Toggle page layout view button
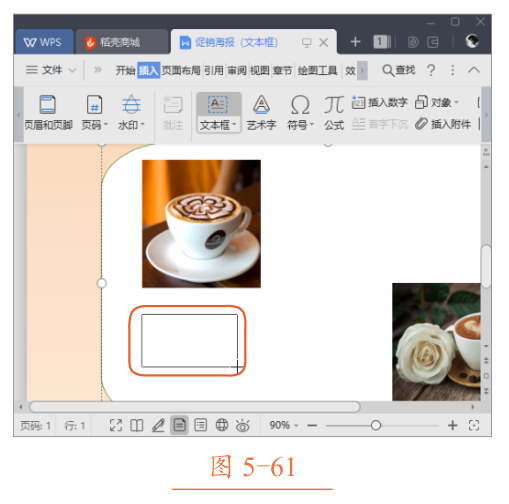The width and height of the screenshot is (509, 504). (x=179, y=425)
